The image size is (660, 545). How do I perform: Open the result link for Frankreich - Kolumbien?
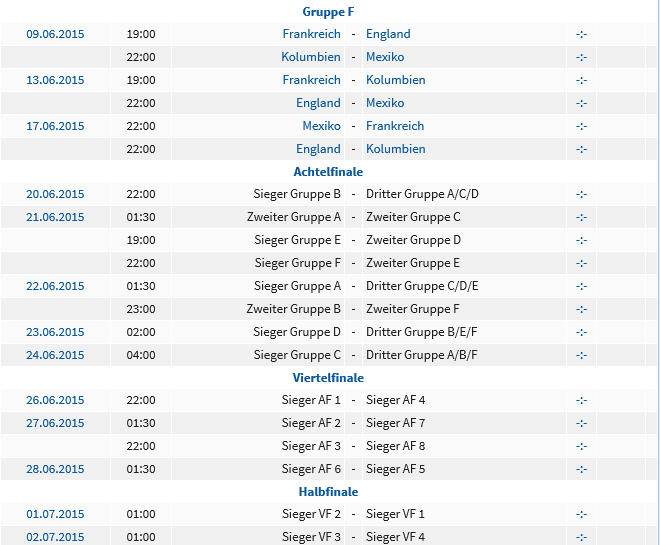[x=581, y=80]
